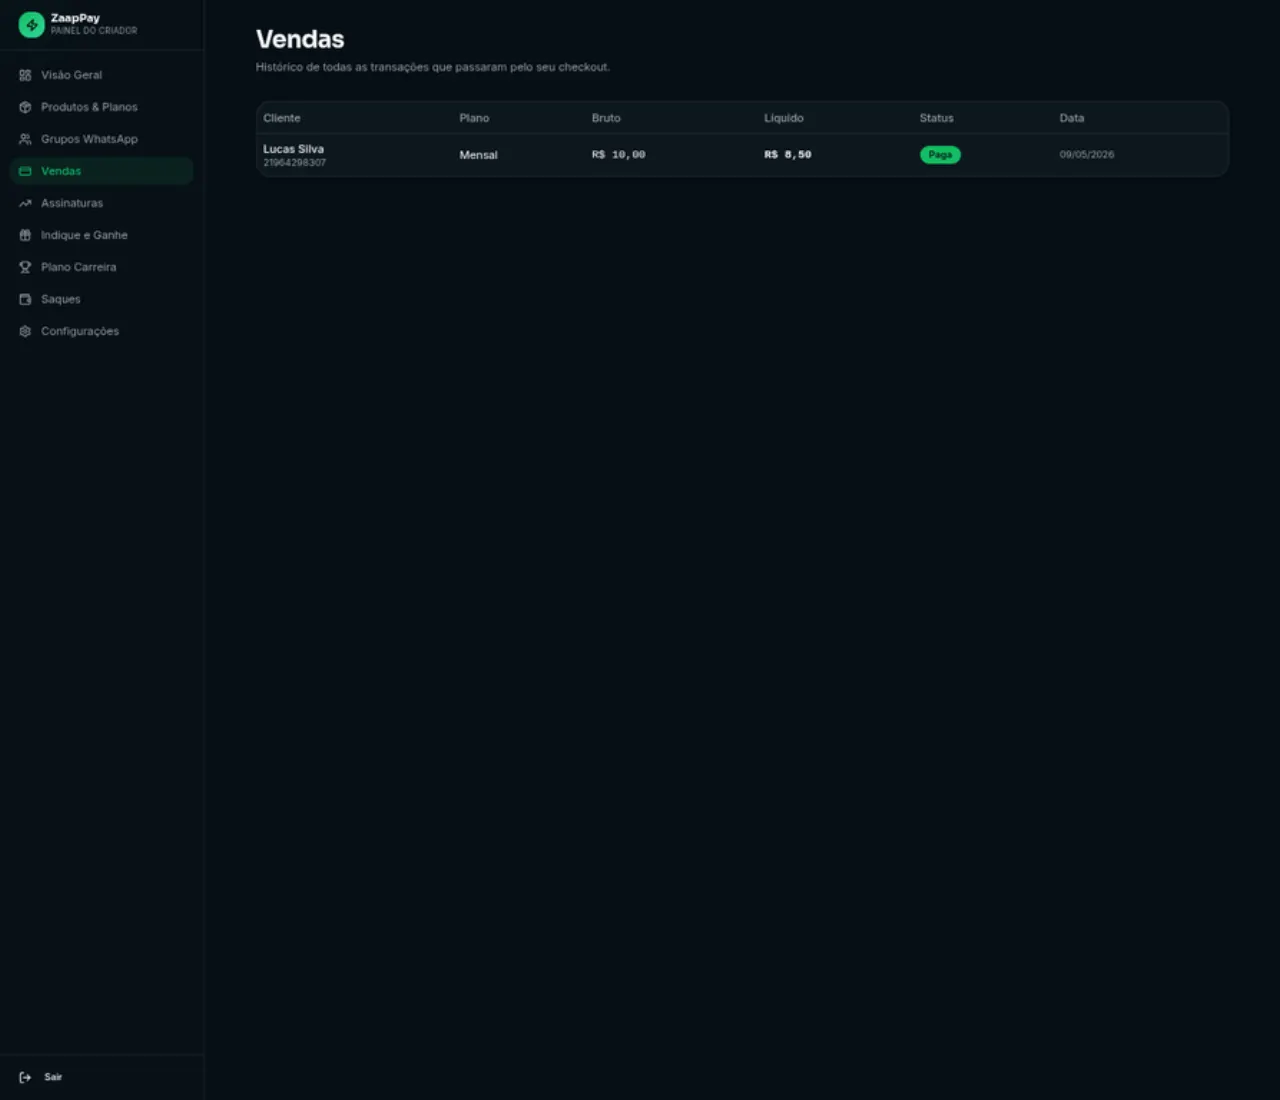Screen dimensions: 1280x1100
Task: Click the Líquido column header
Action: [x=784, y=118]
